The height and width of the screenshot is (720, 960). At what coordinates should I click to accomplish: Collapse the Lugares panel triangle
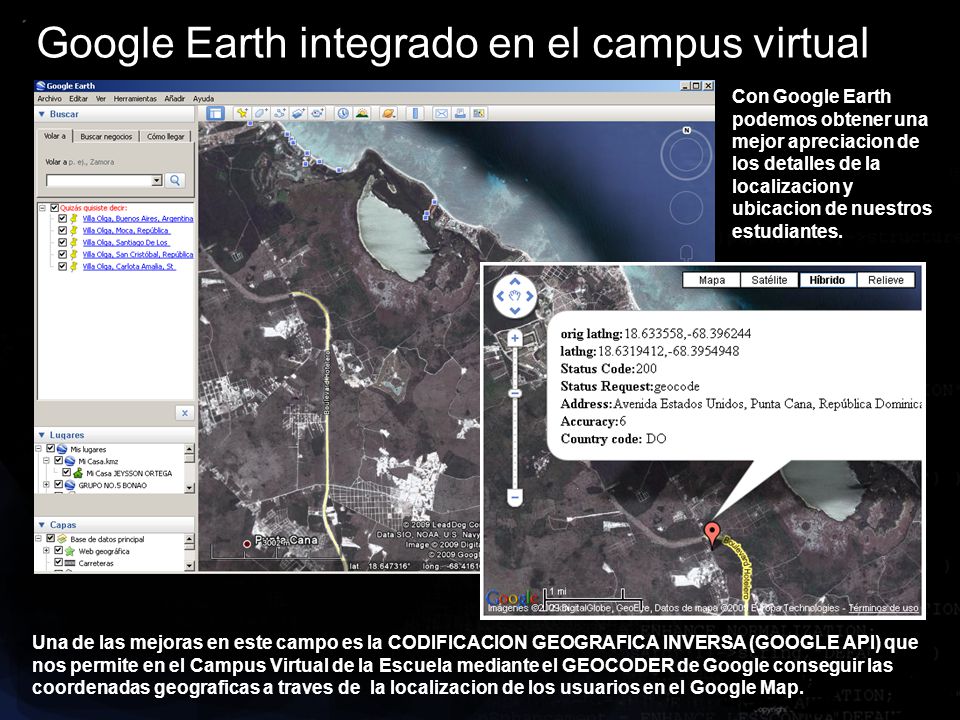pyautogui.click(x=42, y=435)
